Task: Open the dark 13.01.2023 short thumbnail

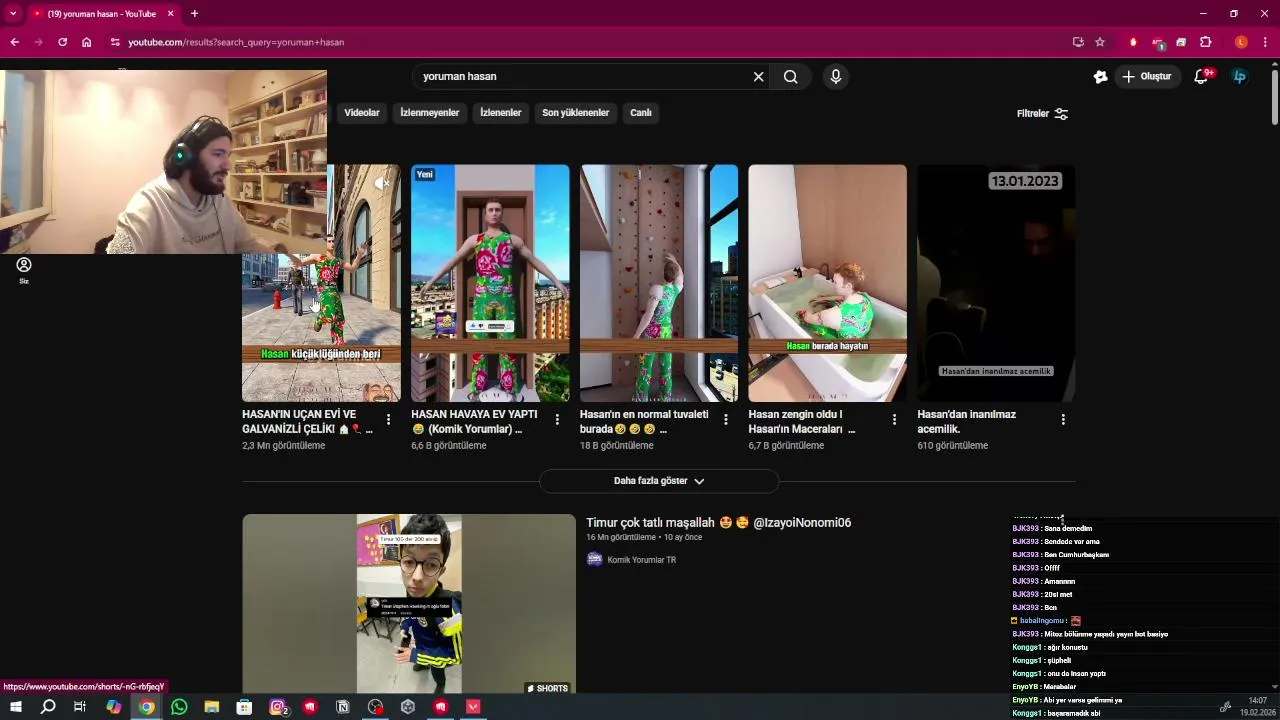Action: 996,283
